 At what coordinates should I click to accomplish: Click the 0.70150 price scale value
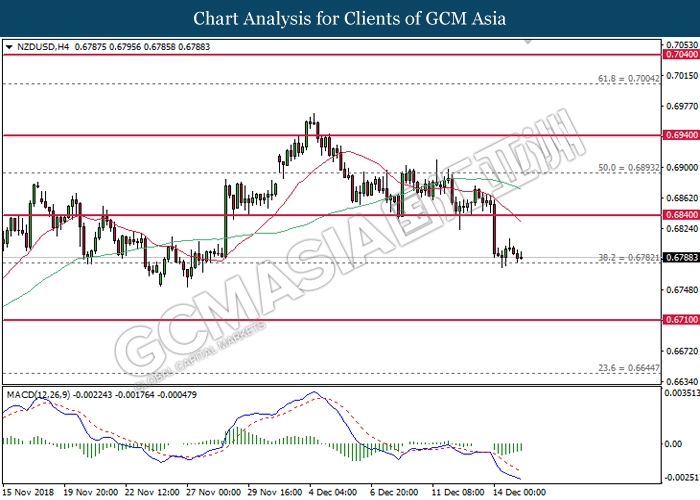682,75
